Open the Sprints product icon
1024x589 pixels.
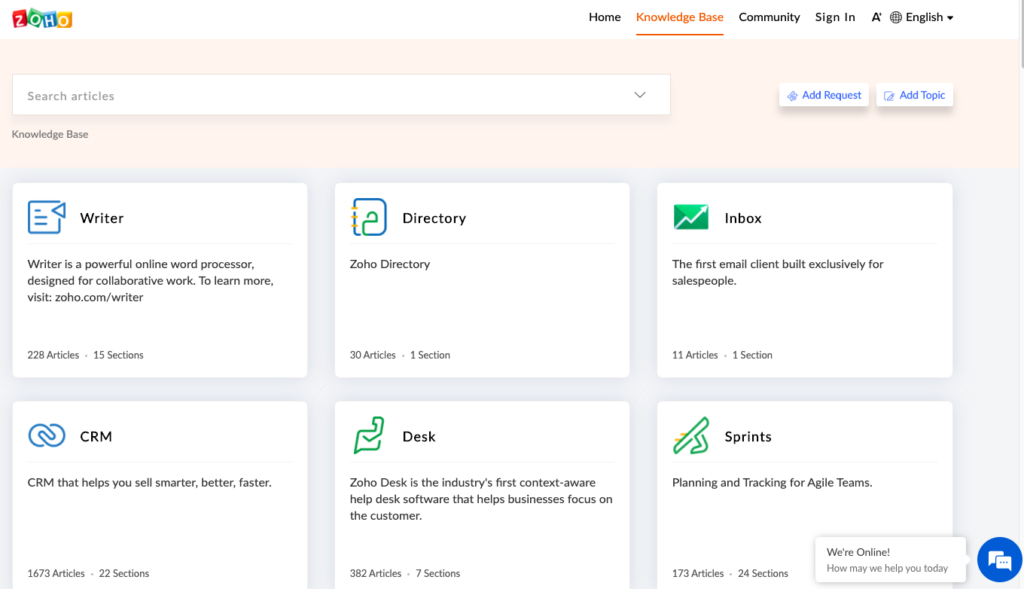point(691,436)
